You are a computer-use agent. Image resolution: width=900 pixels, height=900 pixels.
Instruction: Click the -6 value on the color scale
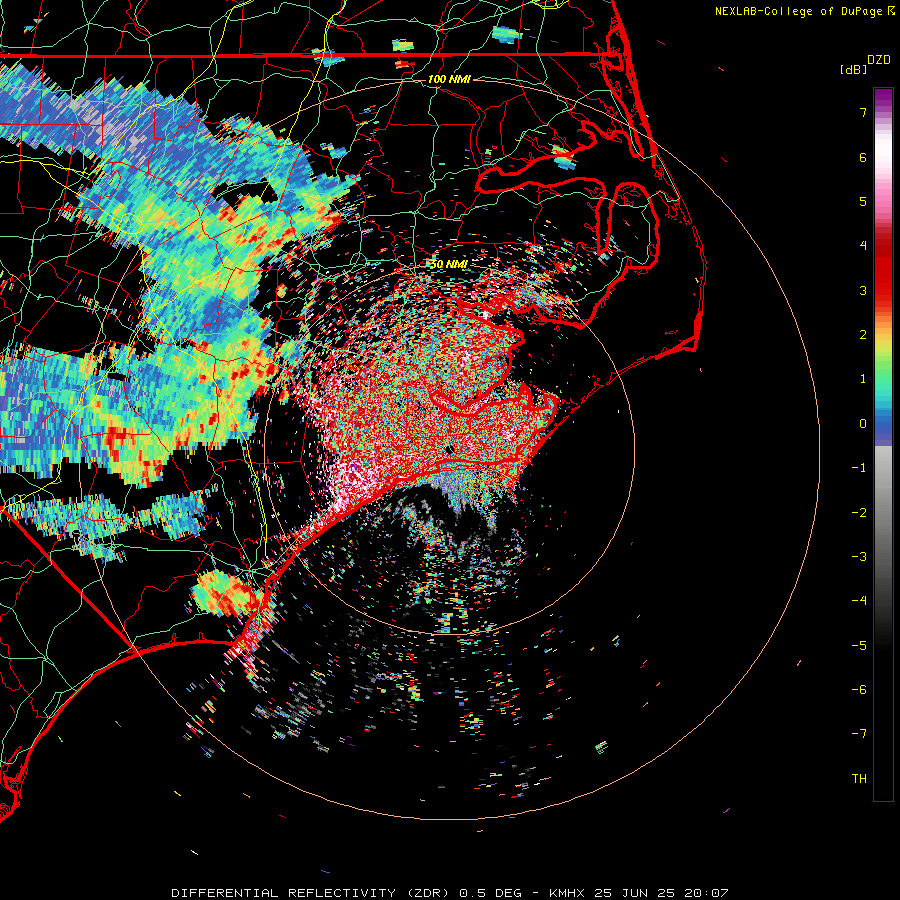(859, 690)
